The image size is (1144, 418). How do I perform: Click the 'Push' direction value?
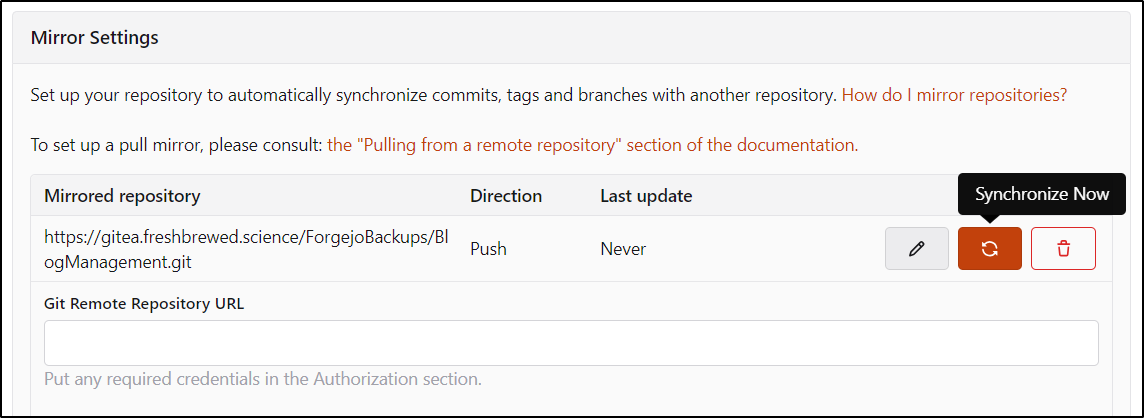(x=488, y=249)
